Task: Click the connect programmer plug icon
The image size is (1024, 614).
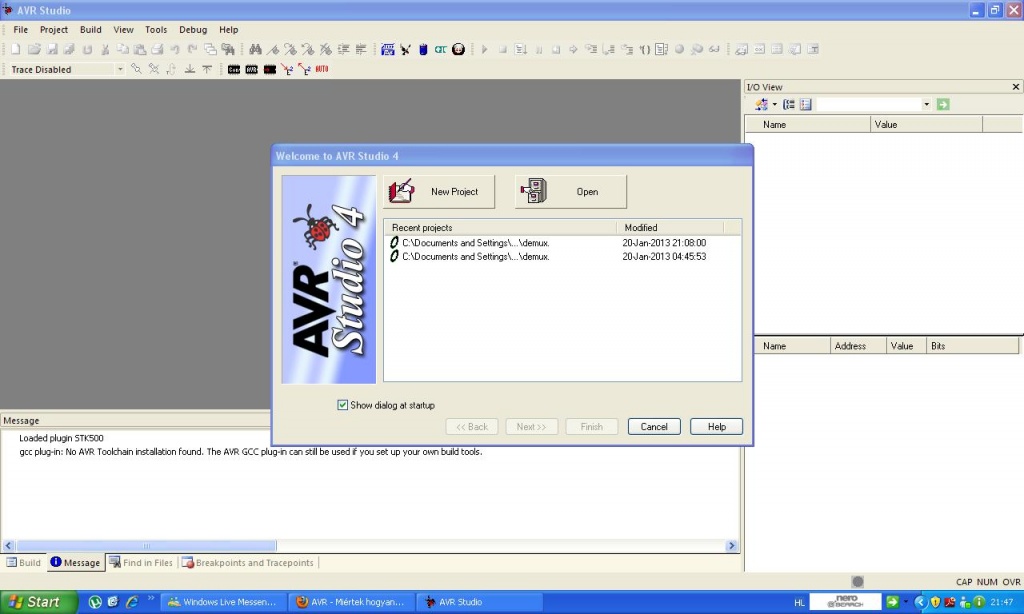Action: coord(406,49)
